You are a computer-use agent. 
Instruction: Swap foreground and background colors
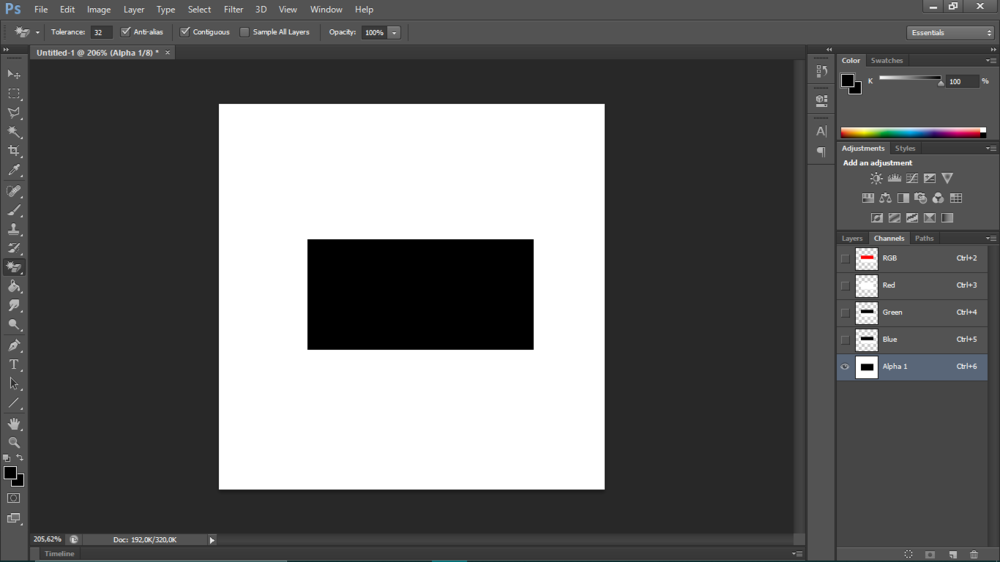20,458
